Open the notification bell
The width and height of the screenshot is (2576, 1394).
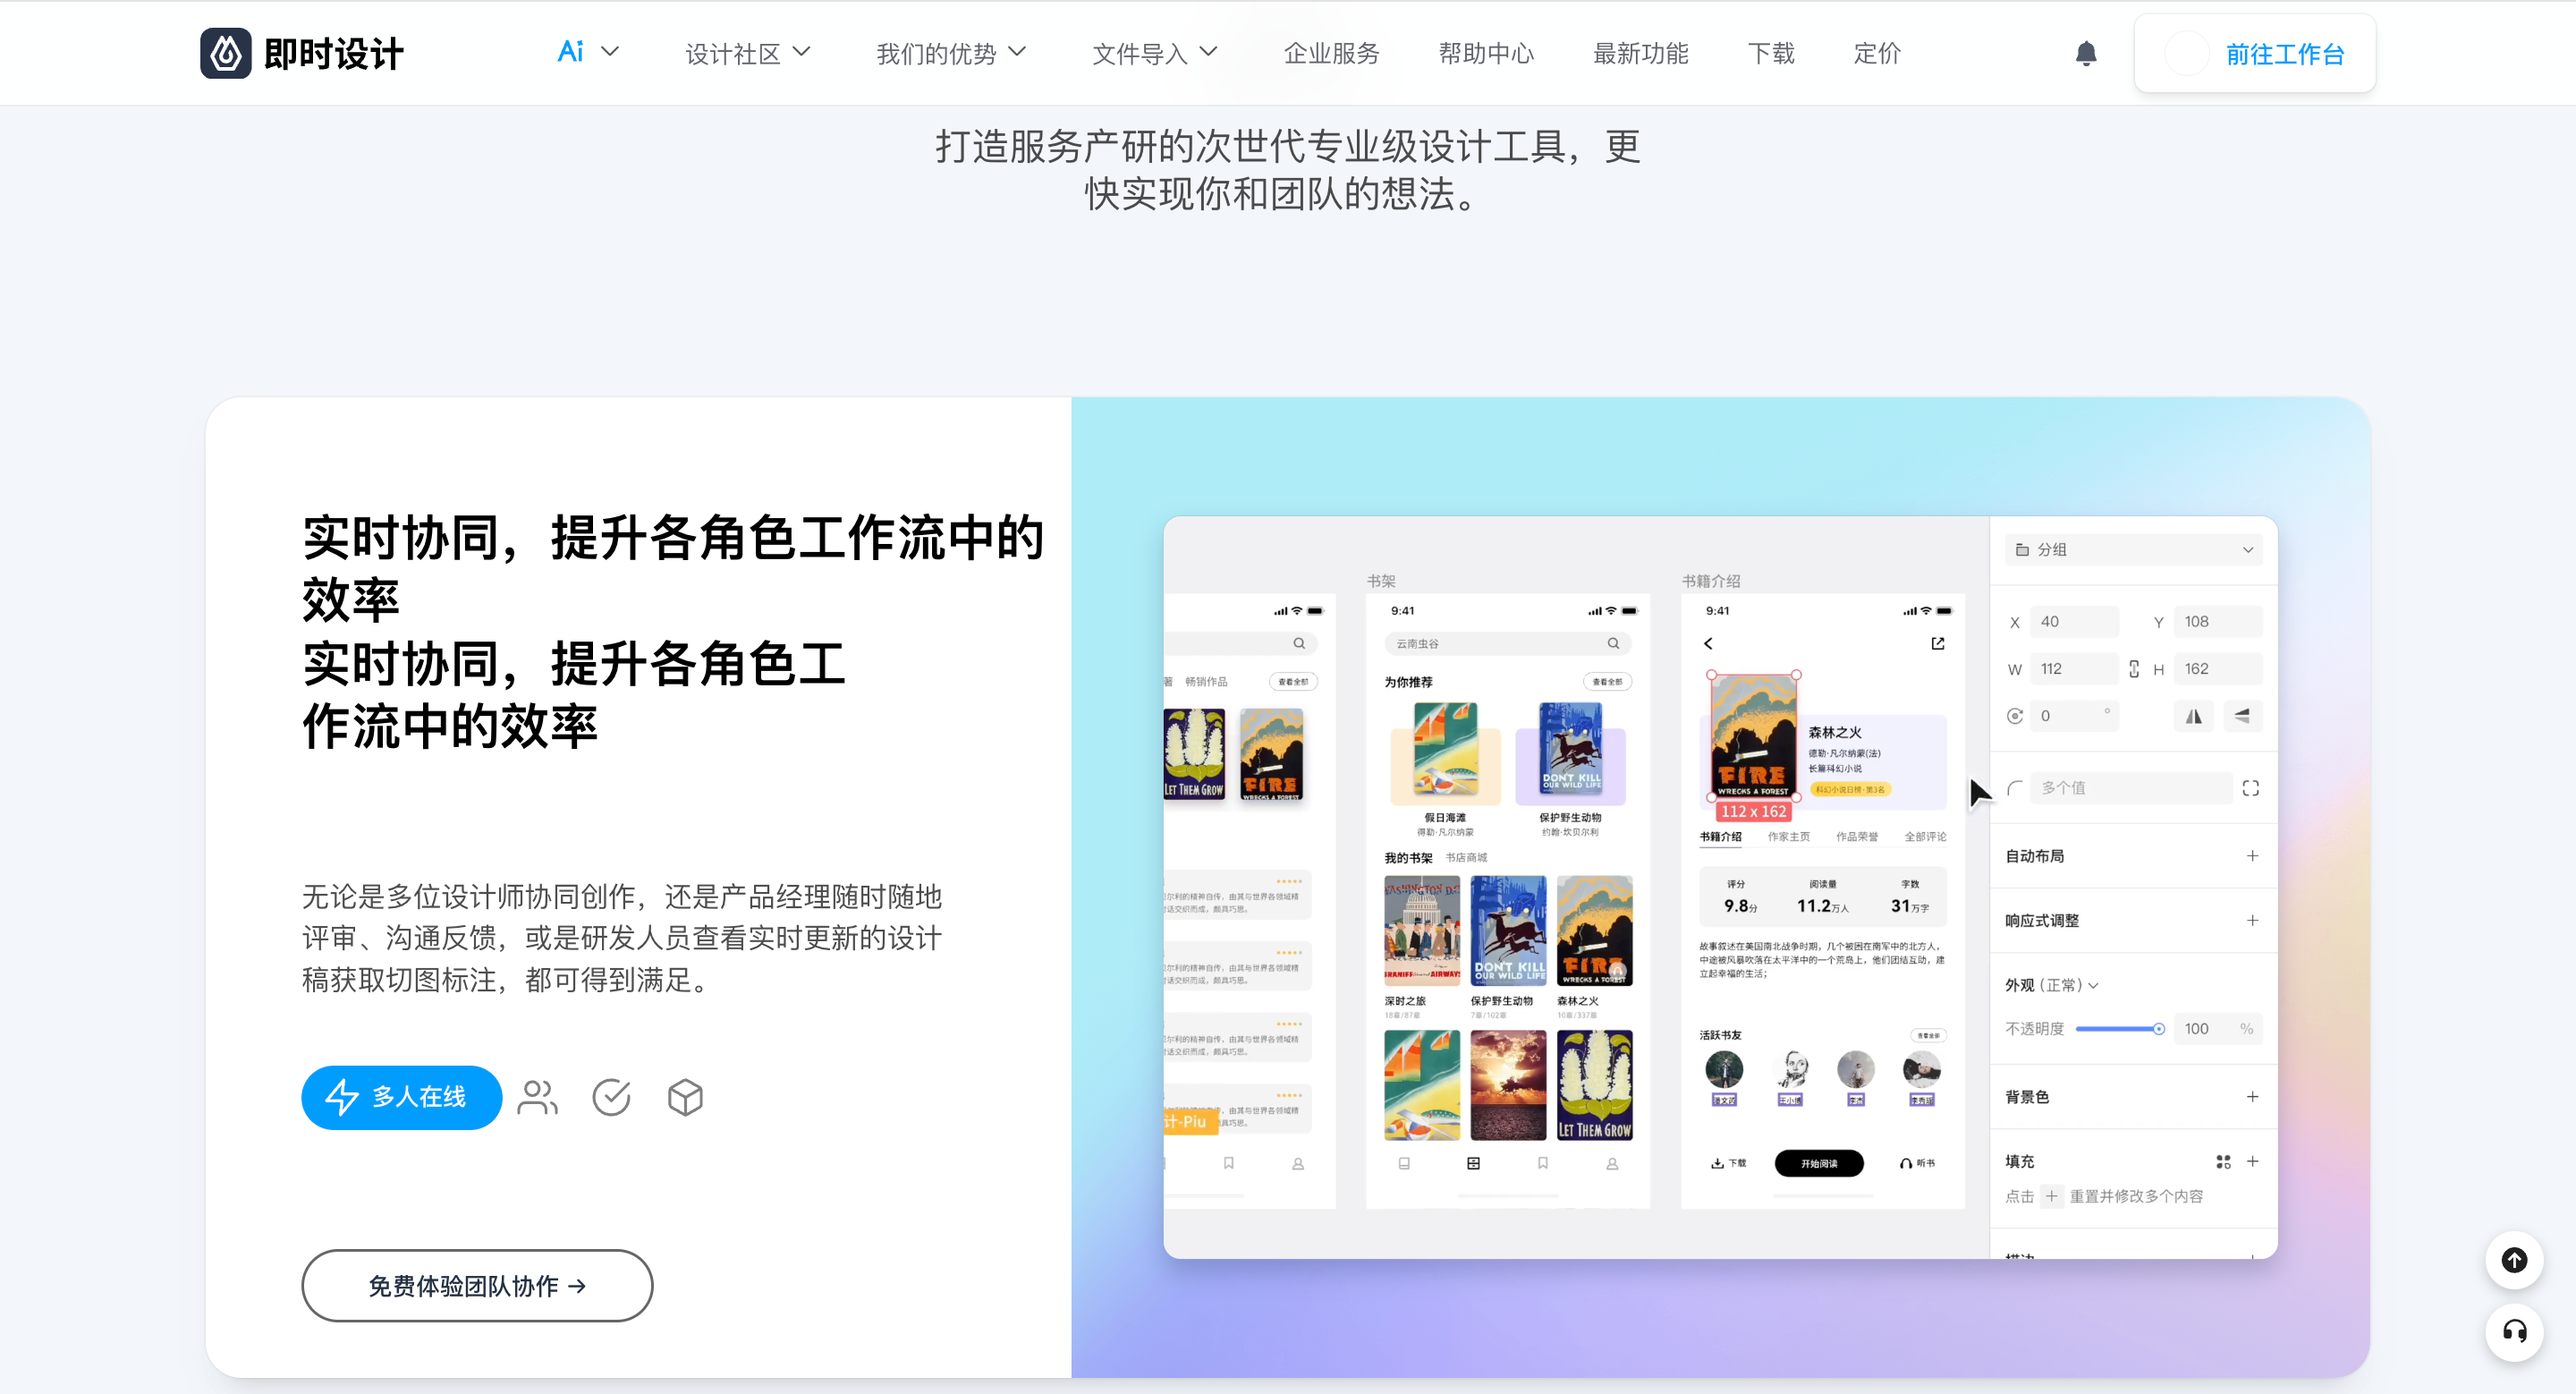coord(2086,53)
